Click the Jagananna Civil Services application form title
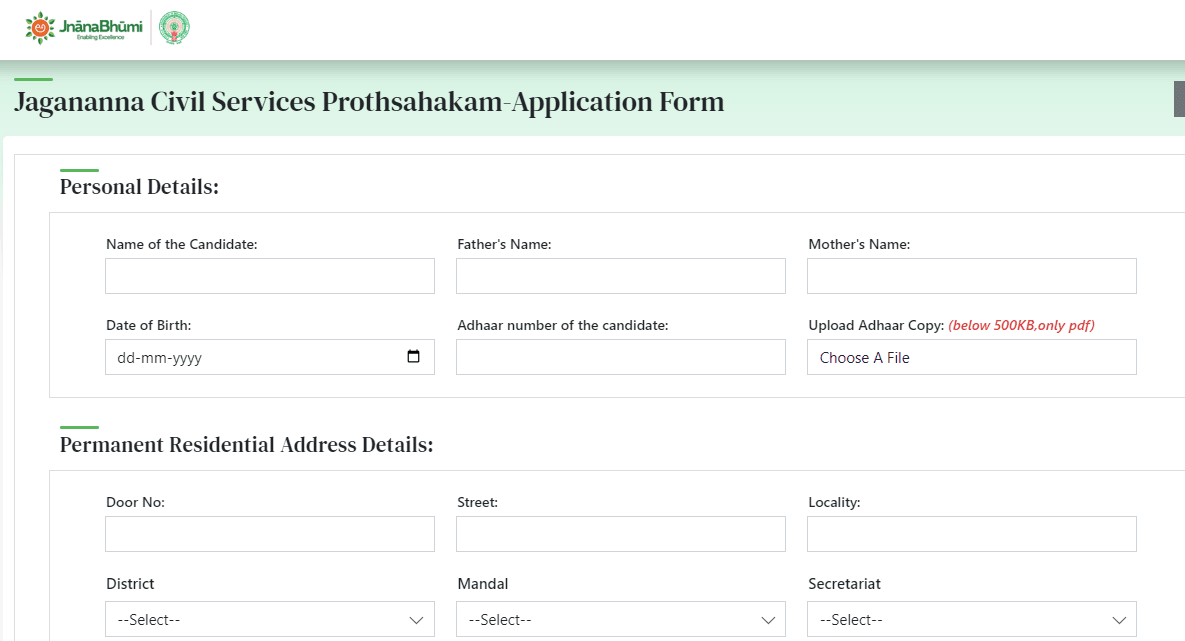1185x641 pixels. [368, 101]
